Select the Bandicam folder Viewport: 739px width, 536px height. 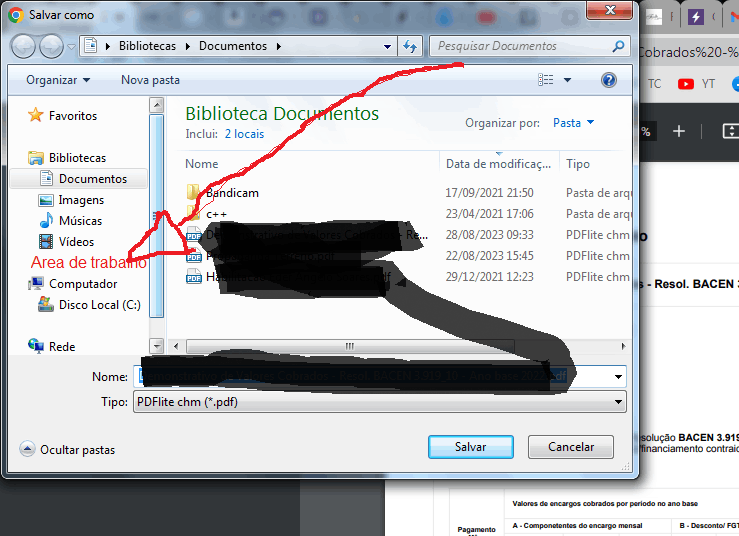232,193
